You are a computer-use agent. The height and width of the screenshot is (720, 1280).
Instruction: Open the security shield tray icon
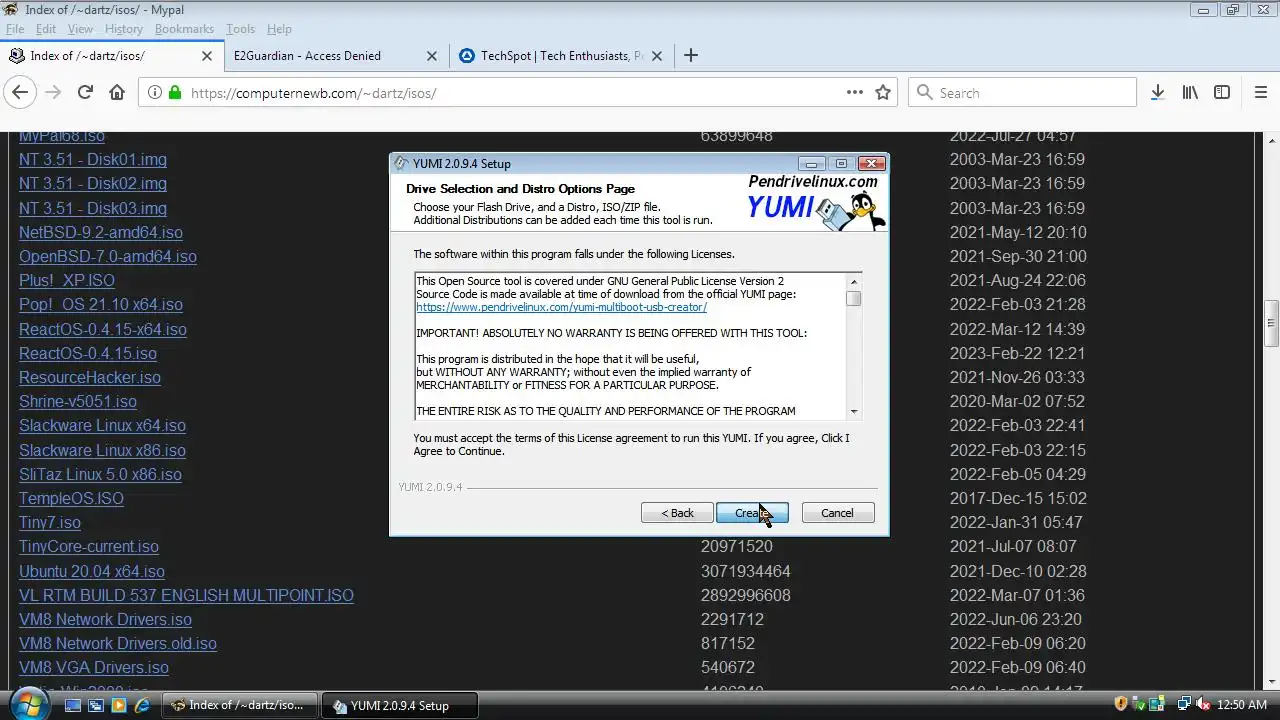click(1121, 704)
